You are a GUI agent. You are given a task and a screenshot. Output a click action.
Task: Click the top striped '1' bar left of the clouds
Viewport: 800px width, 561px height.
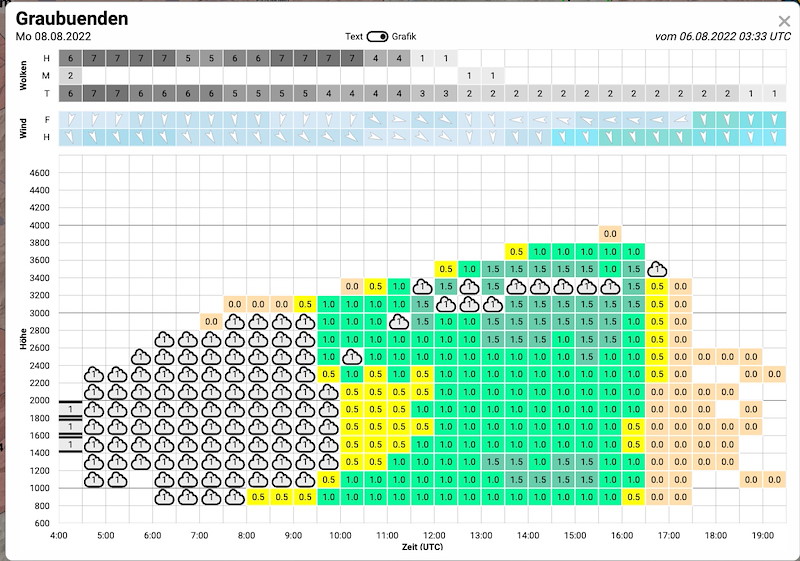tap(70, 409)
